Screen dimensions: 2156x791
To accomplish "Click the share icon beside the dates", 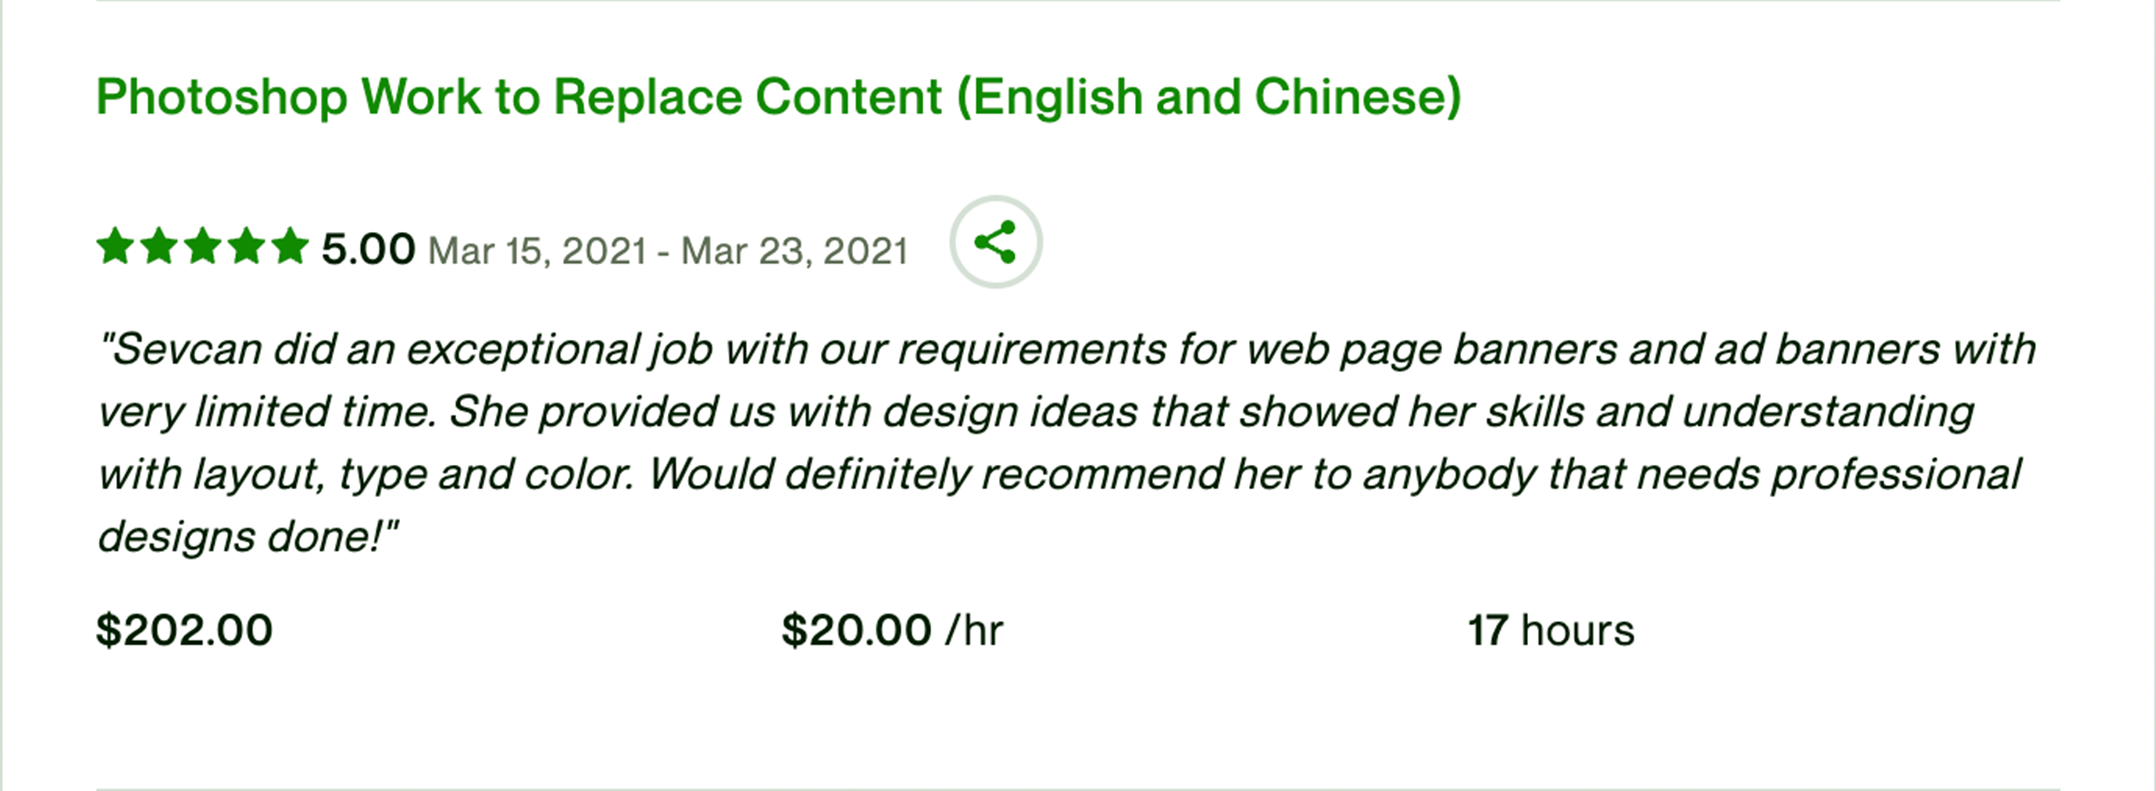I will point(995,242).
